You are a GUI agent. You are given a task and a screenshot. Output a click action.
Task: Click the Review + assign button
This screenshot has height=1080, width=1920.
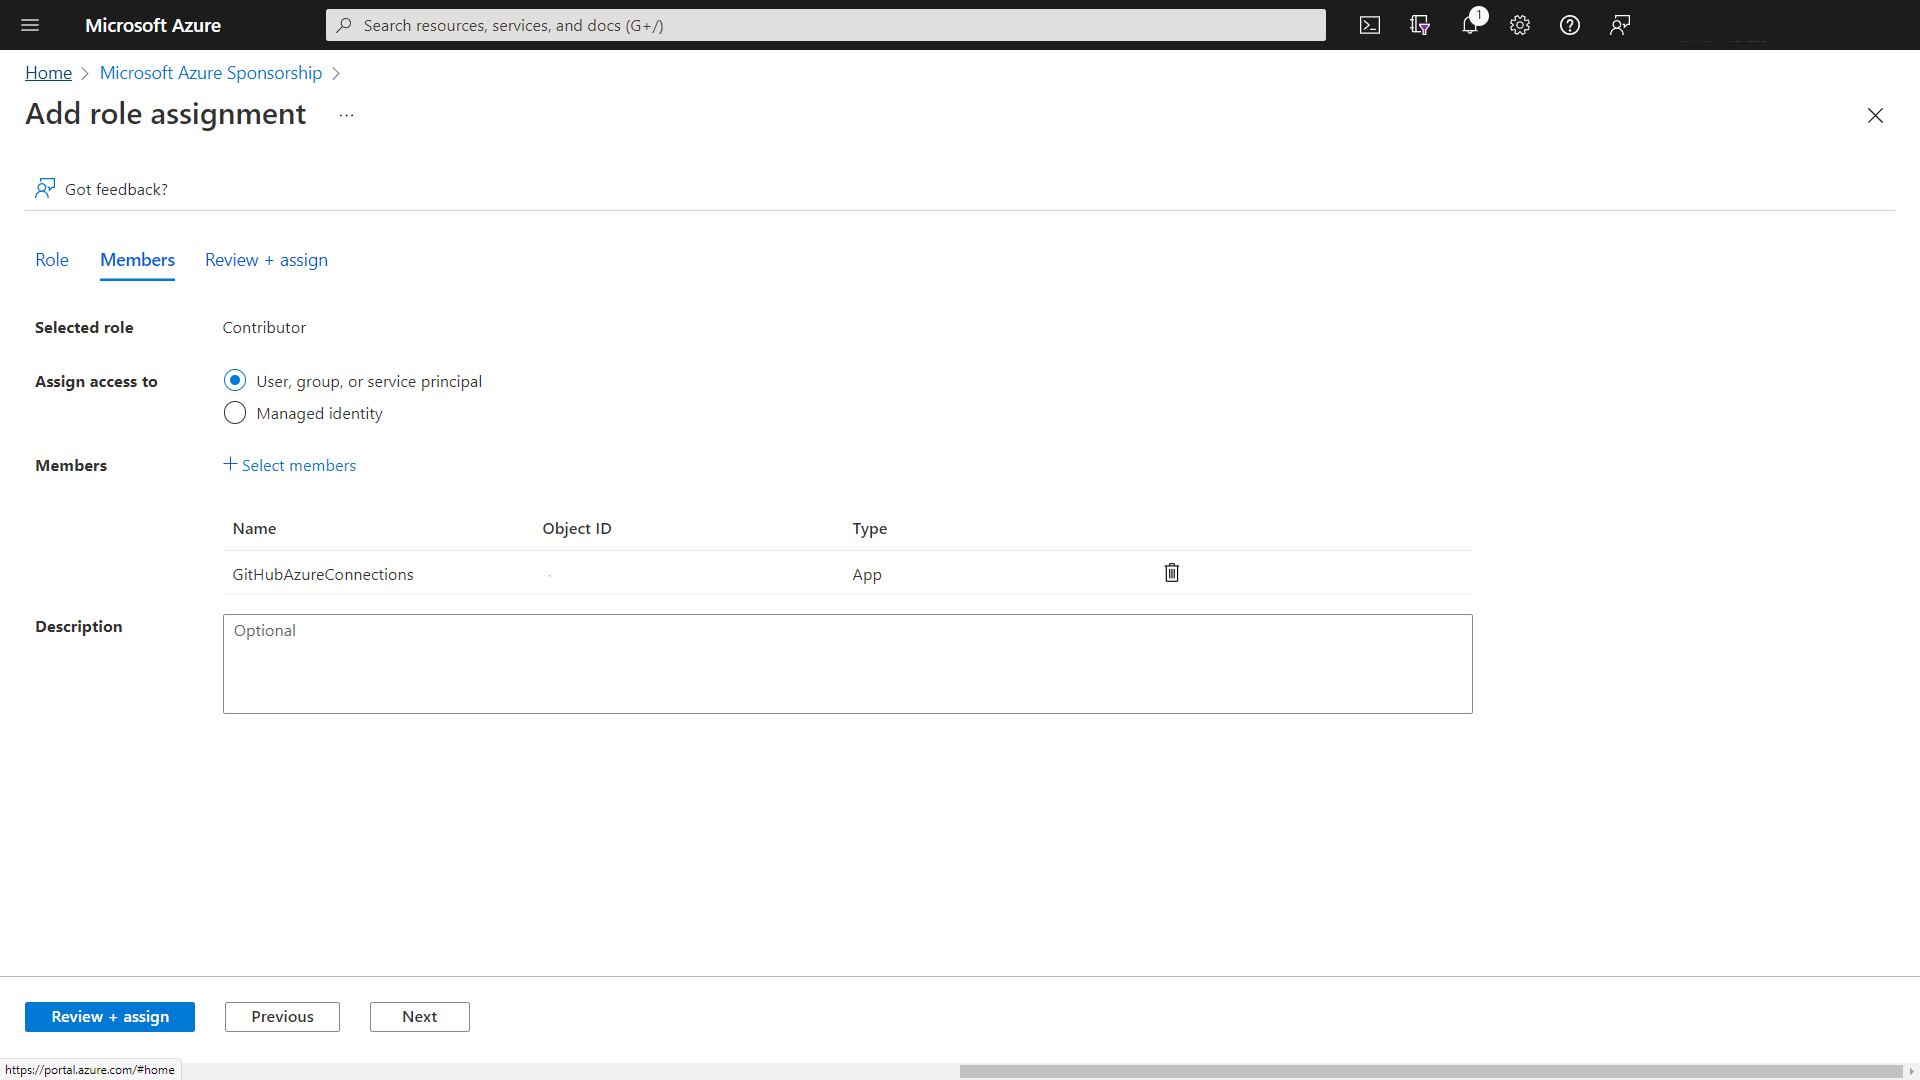[x=110, y=1016]
